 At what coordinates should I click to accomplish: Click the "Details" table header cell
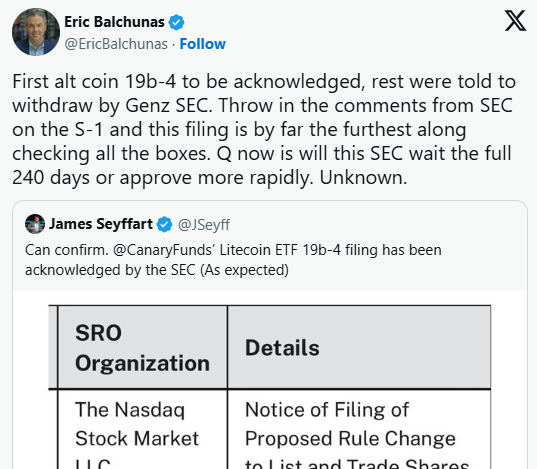(x=359, y=347)
